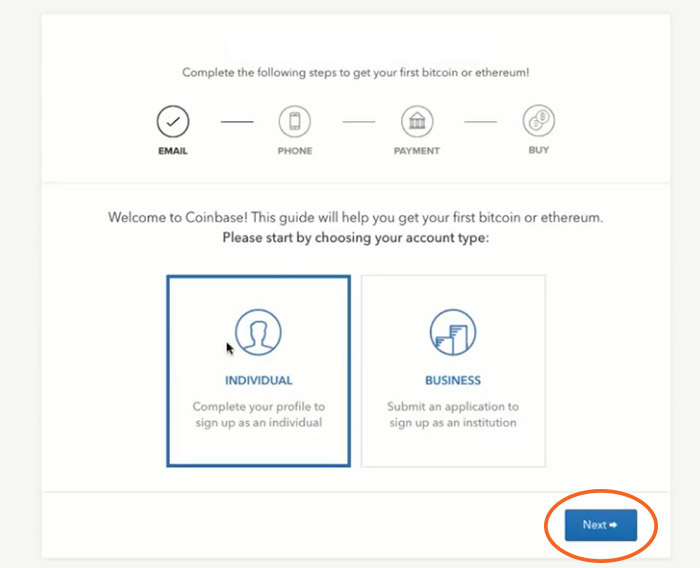This screenshot has width=700, height=568.
Task: Click the Next button
Action: point(600,525)
